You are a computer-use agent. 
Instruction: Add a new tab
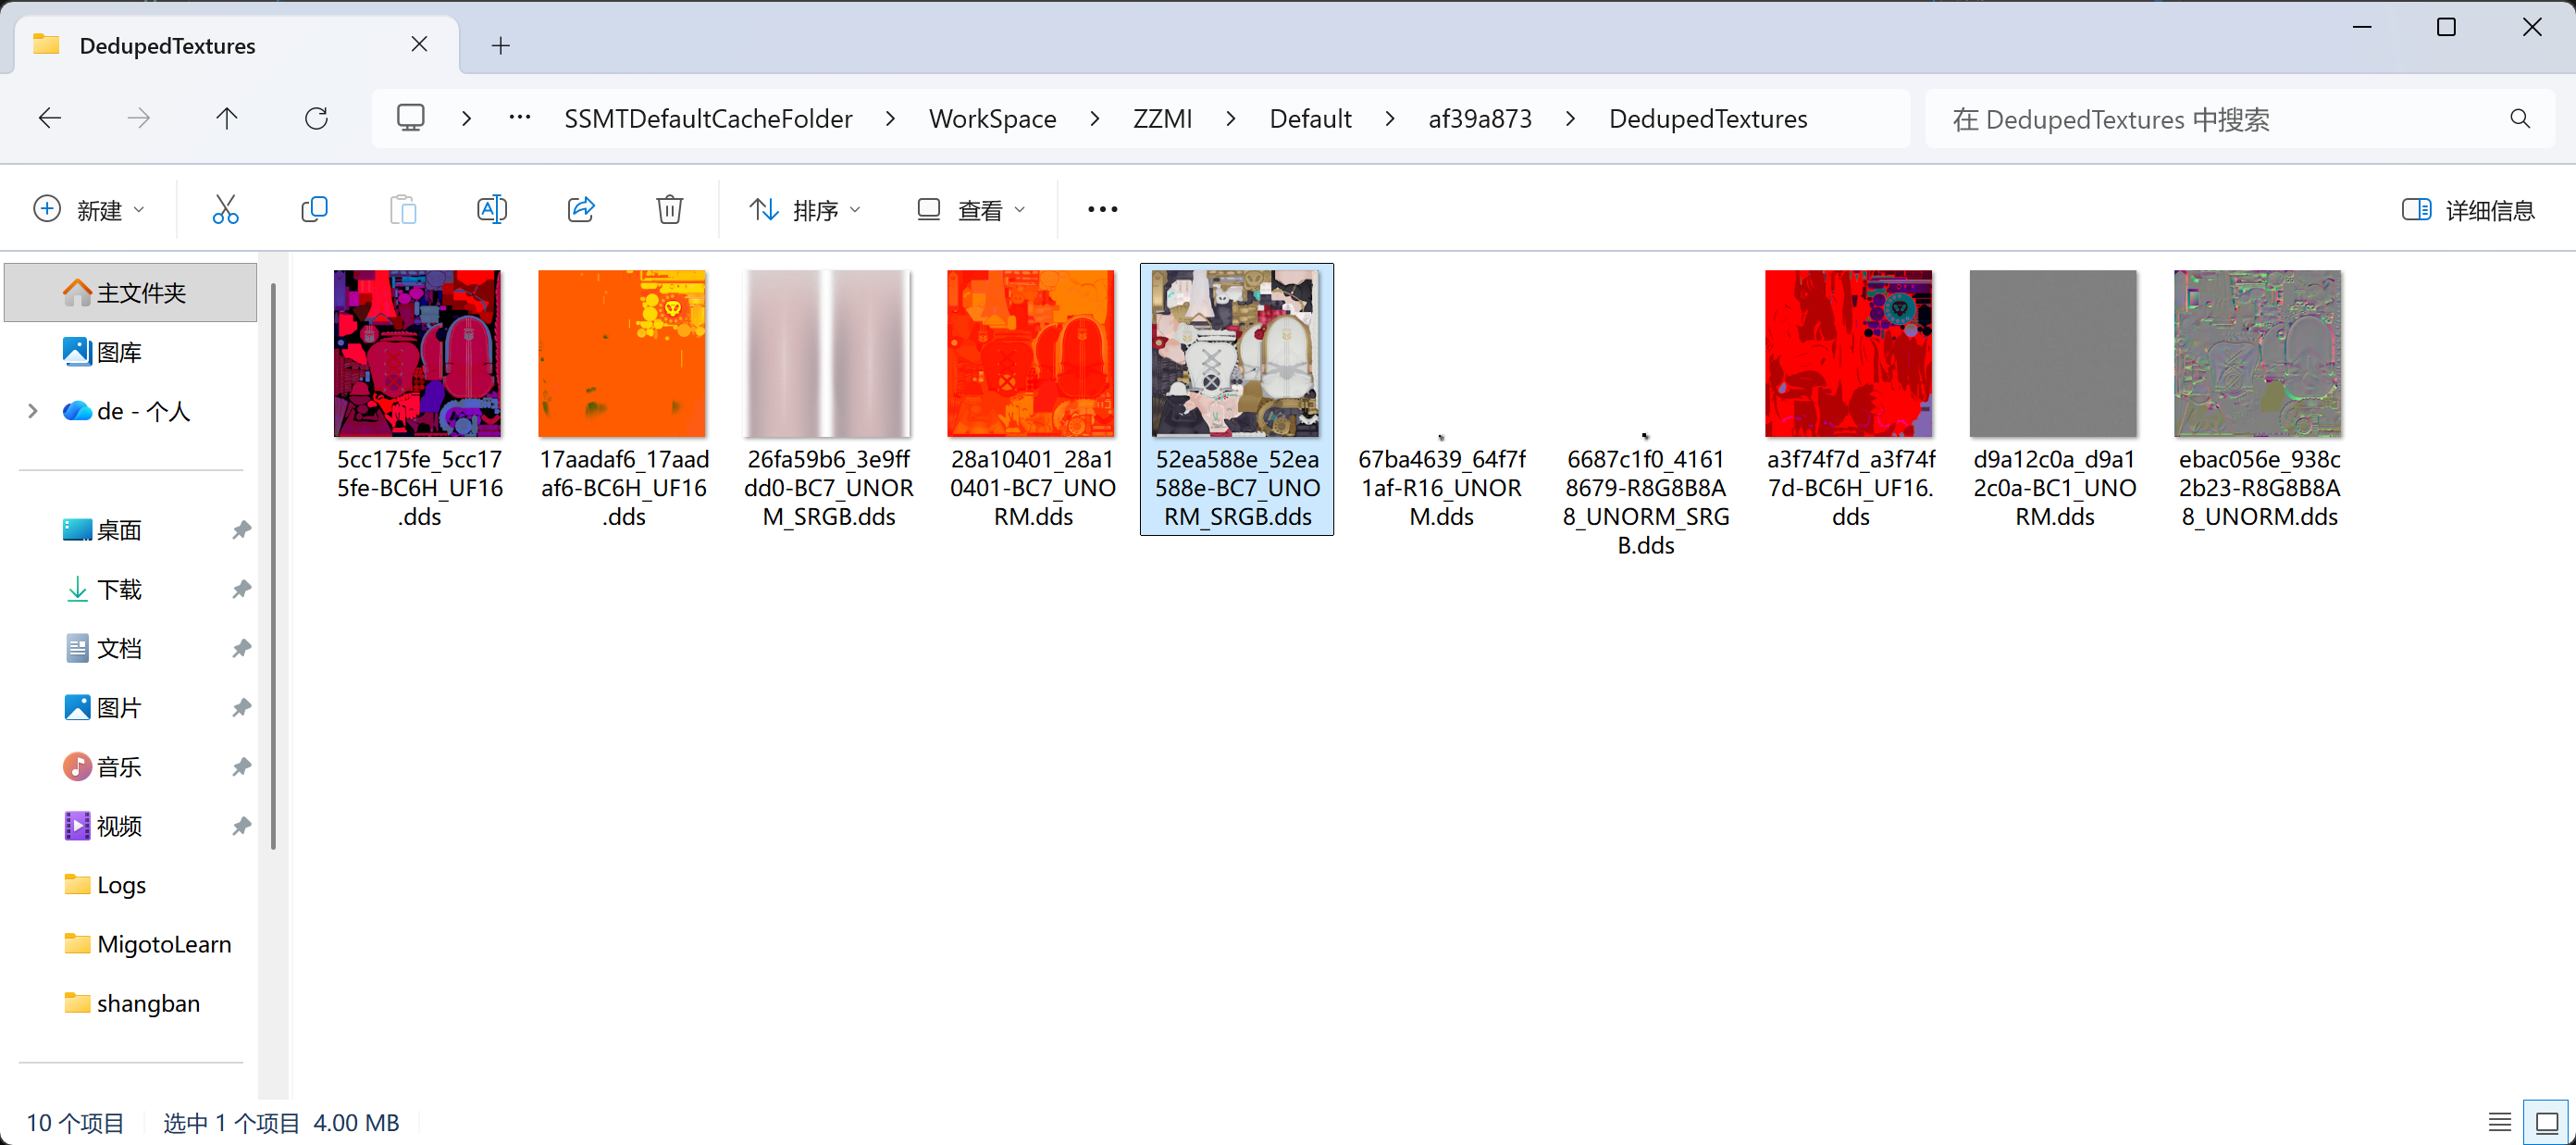(x=501, y=46)
